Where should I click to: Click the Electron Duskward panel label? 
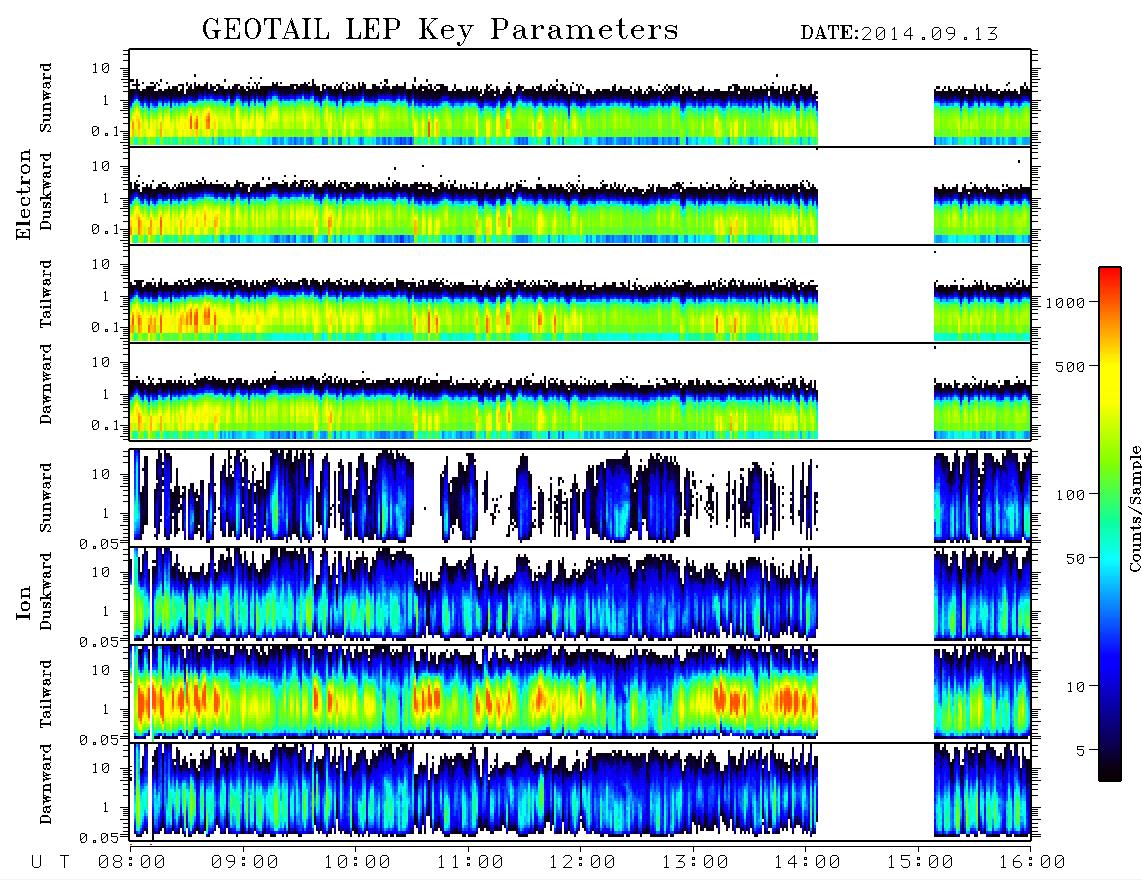tap(46, 191)
